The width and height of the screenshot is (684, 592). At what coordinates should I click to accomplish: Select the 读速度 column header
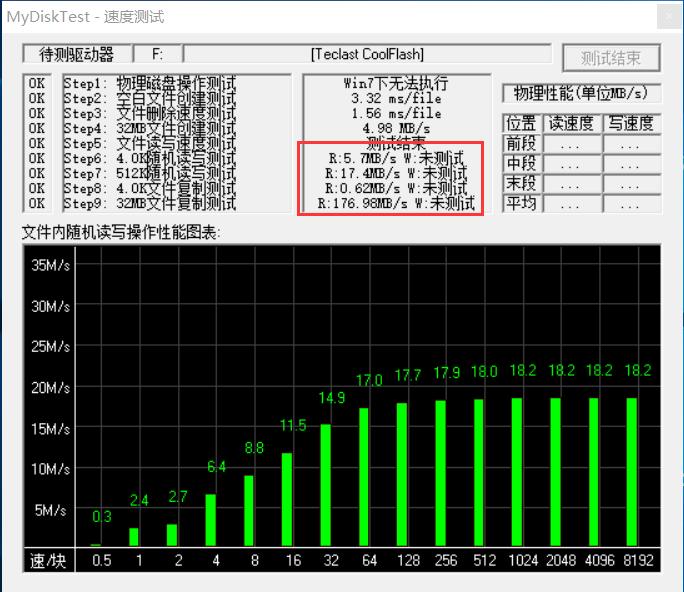(x=571, y=124)
